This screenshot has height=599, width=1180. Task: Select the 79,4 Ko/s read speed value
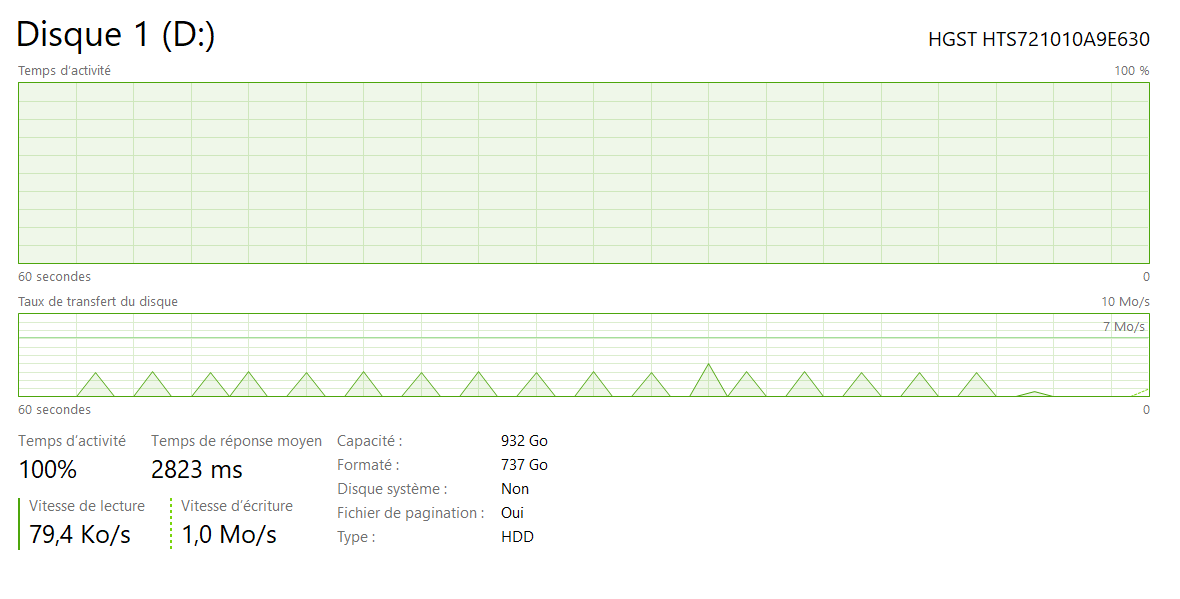(80, 535)
